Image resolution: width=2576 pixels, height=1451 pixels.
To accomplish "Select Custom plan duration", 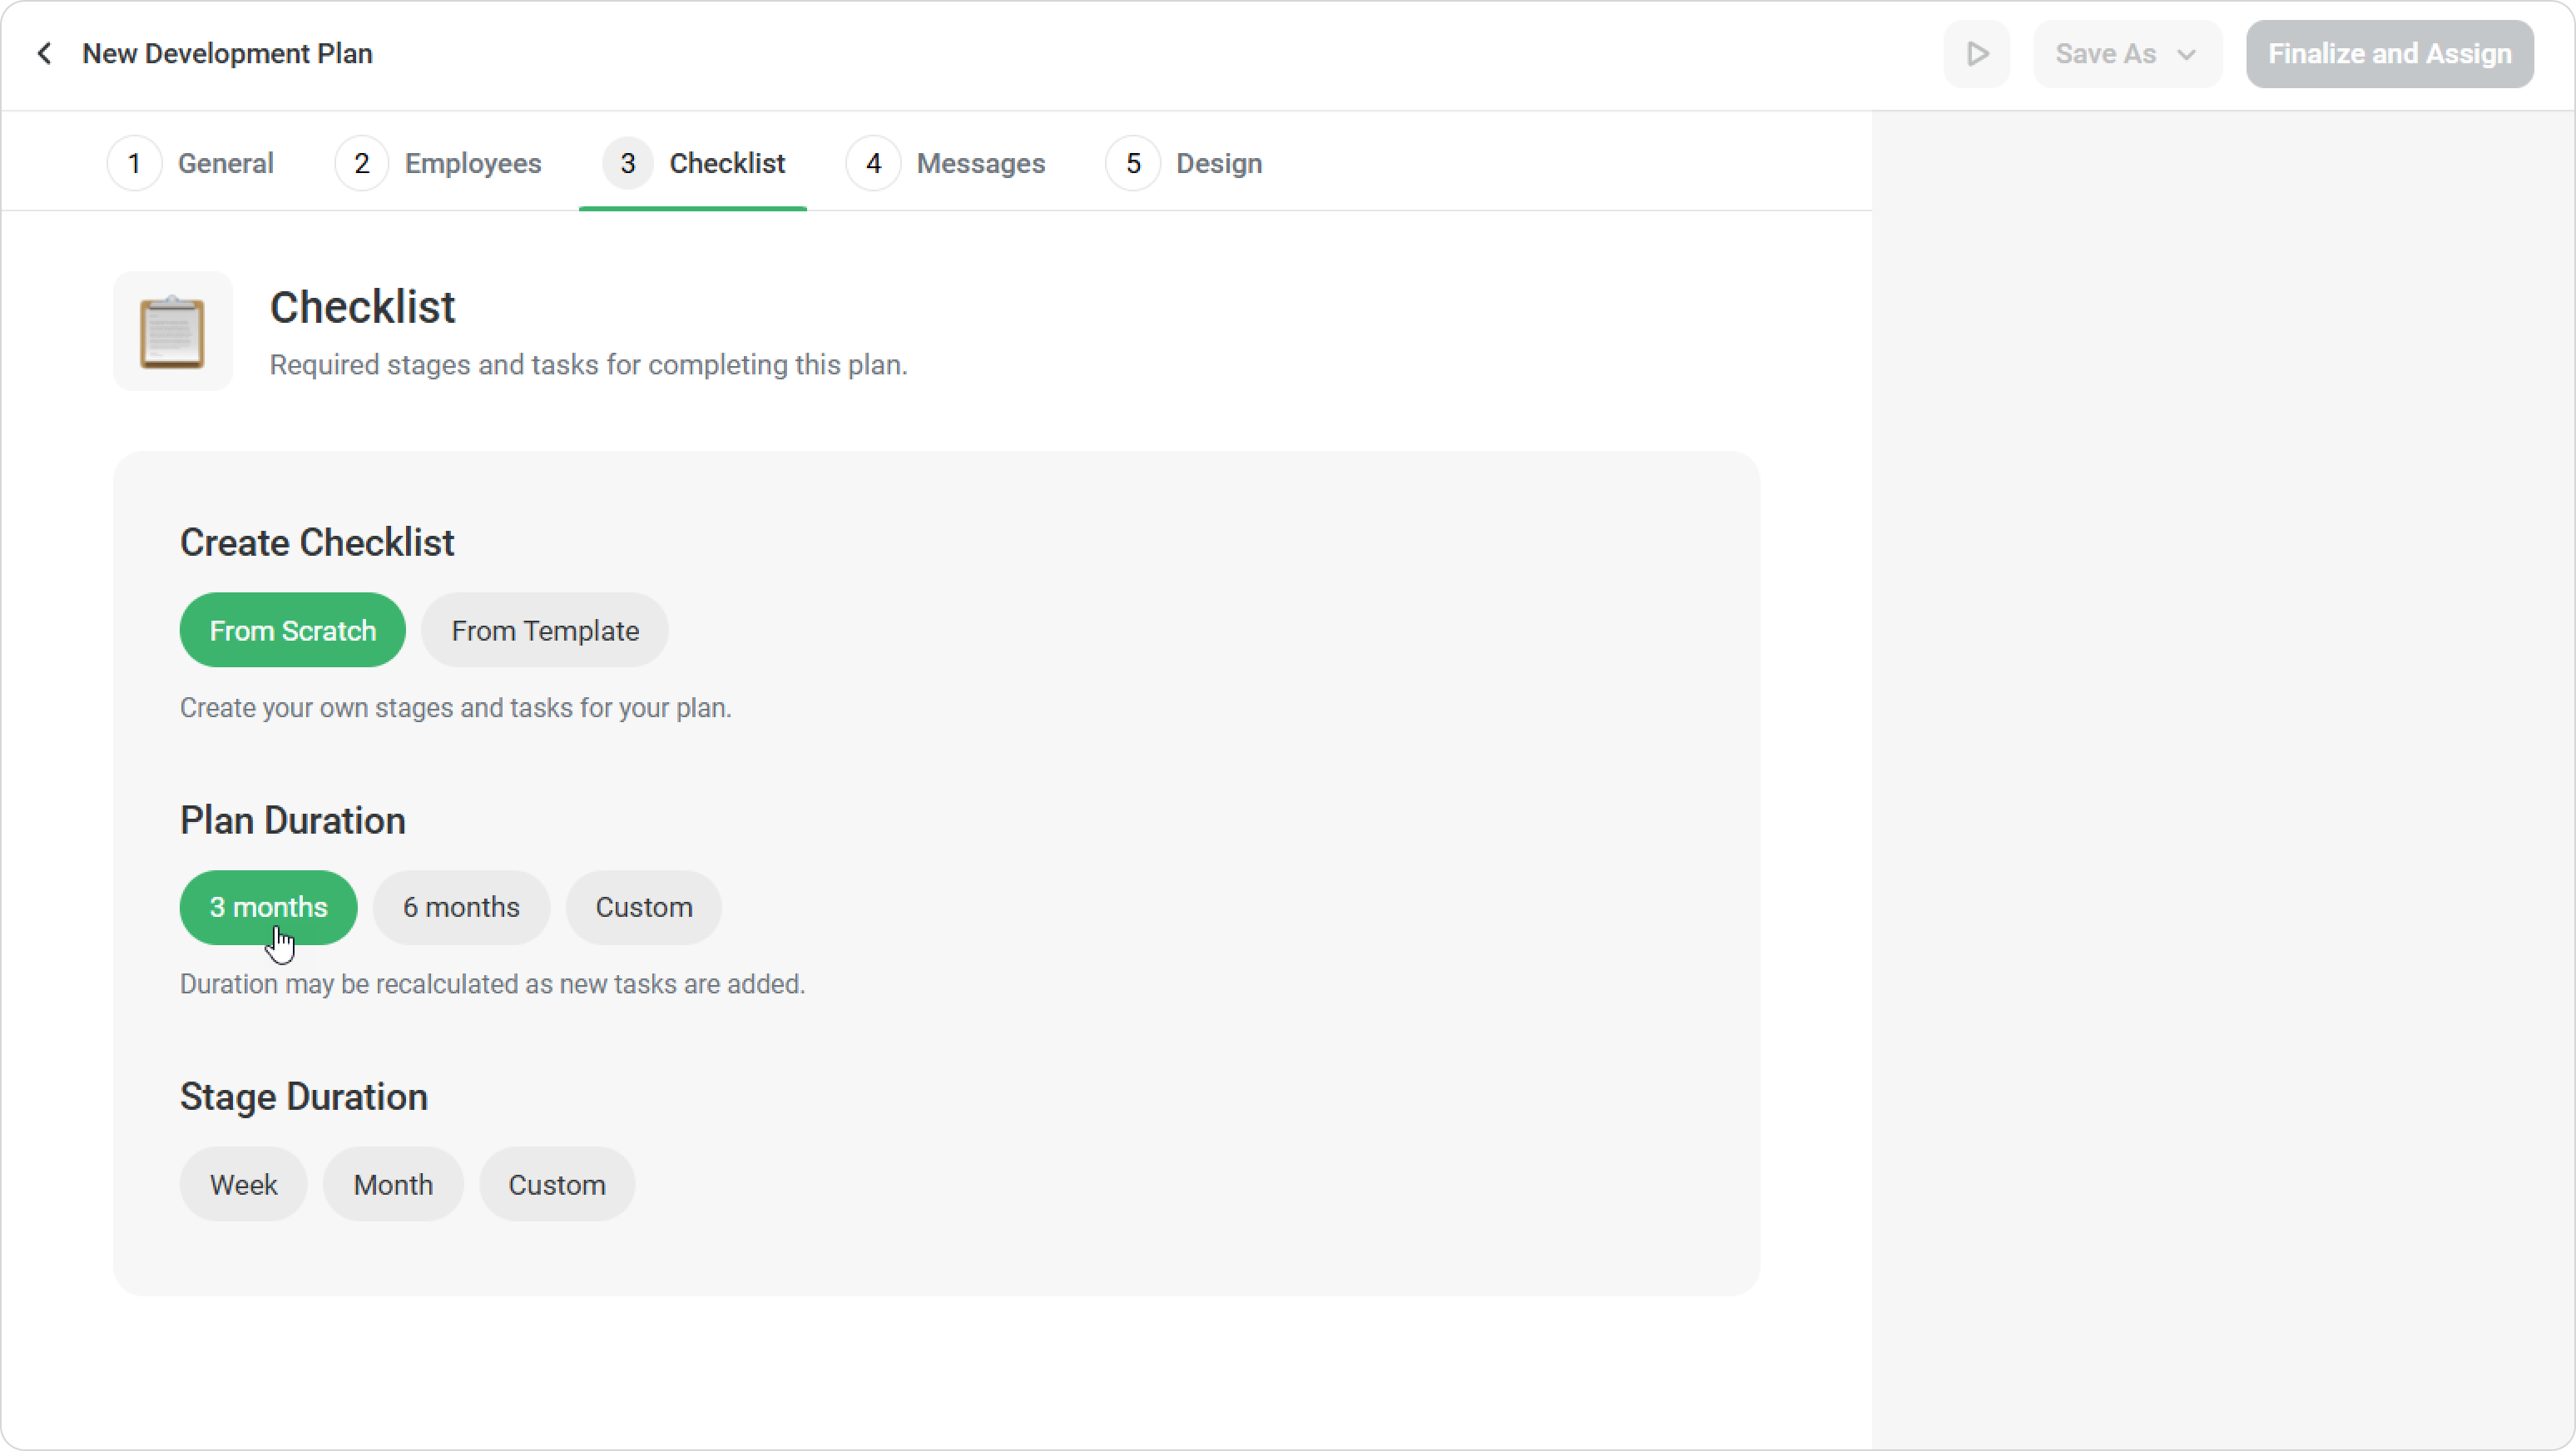I will [x=643, y=907].
